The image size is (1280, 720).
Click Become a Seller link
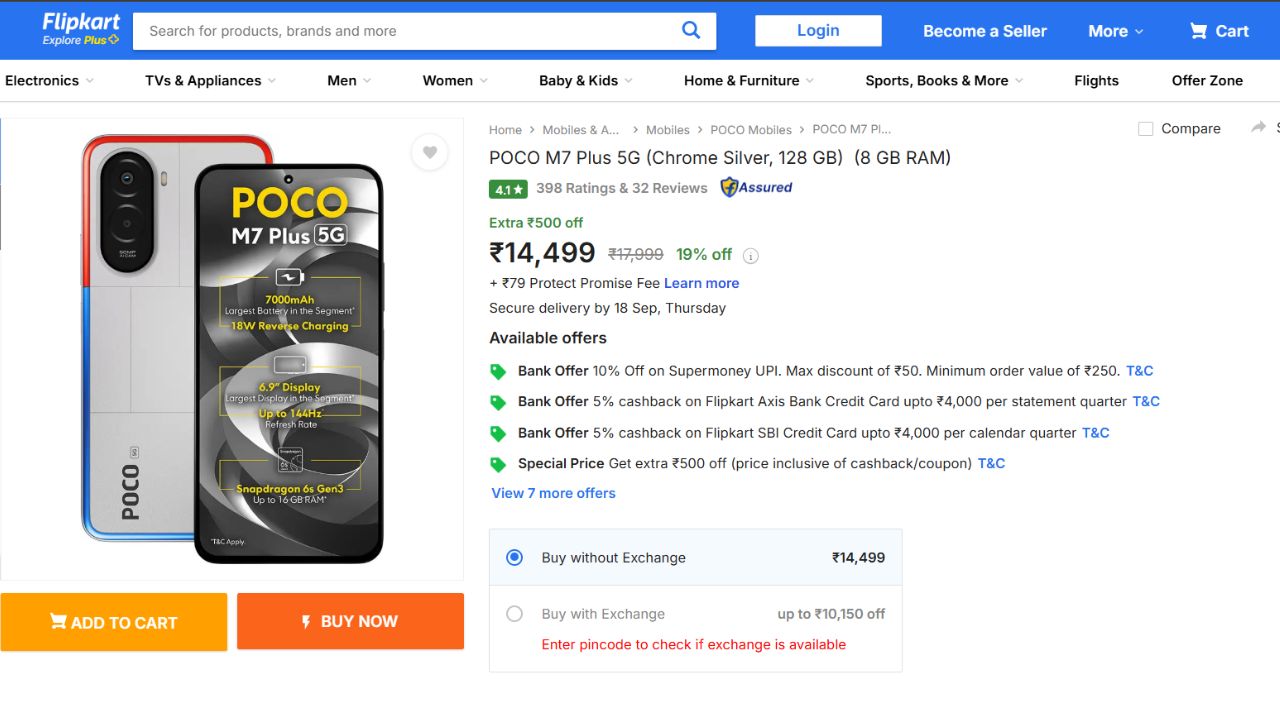[985, 31]
